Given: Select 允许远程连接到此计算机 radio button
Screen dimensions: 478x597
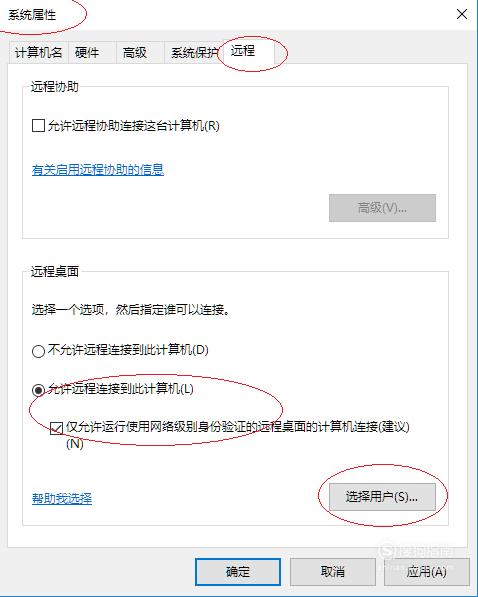Looking at the screenshot, I should [x=38, y=389].
